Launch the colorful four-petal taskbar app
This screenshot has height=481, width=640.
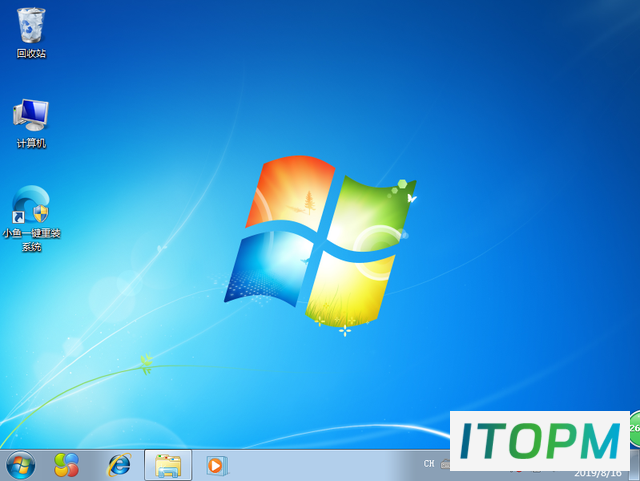pyautogui.click(x=67, y=465)
